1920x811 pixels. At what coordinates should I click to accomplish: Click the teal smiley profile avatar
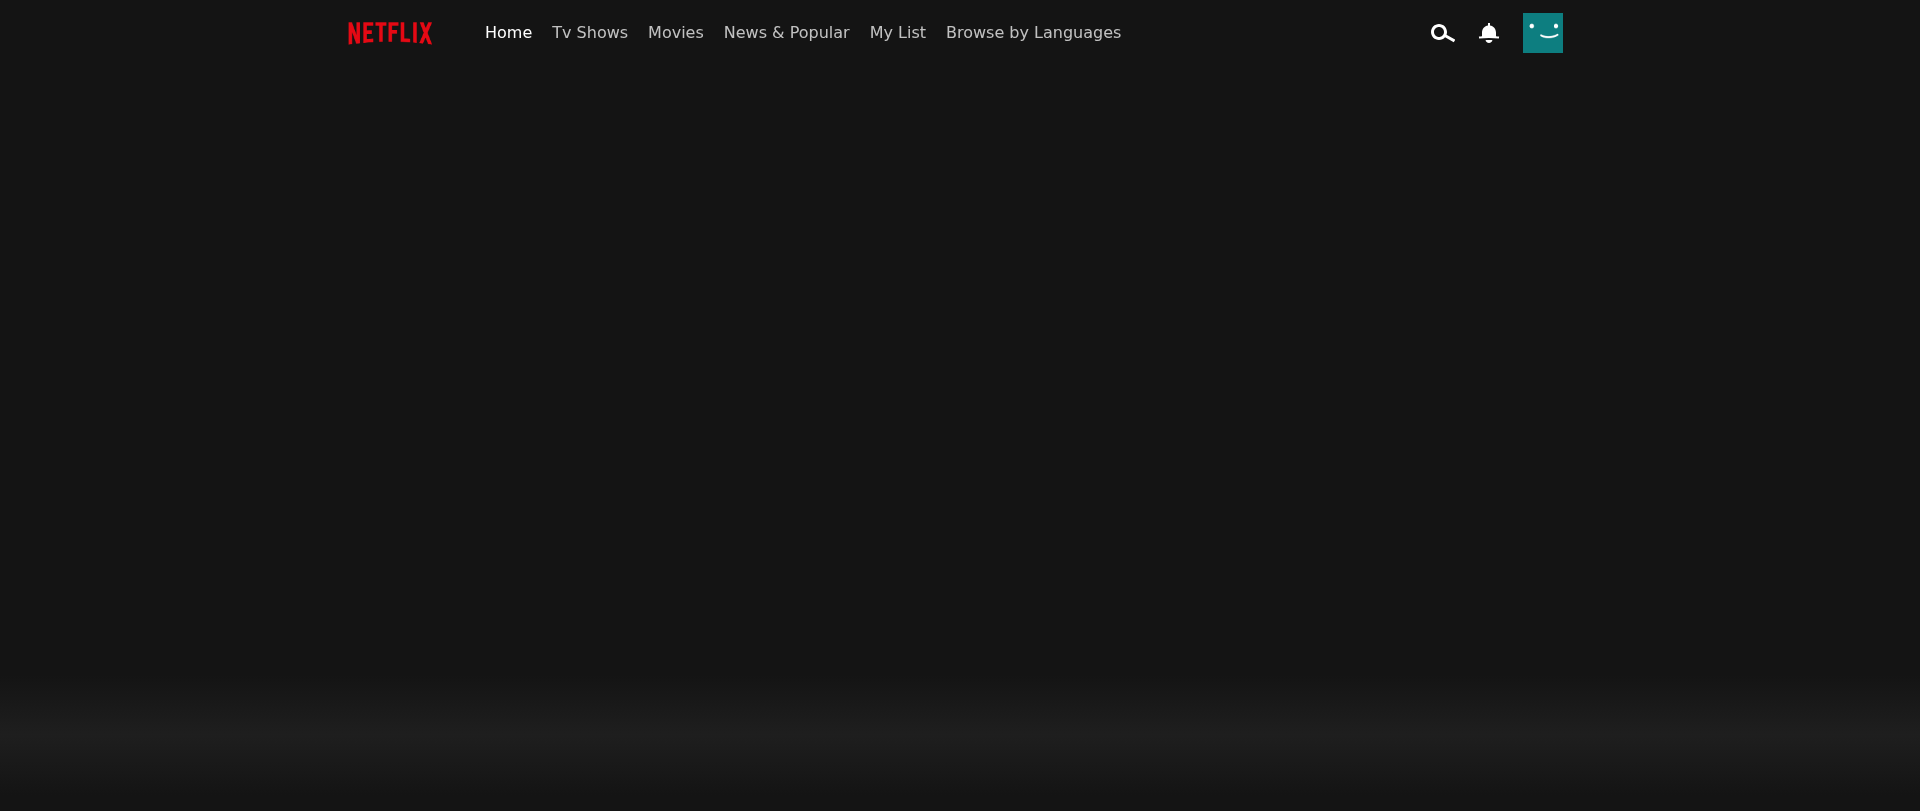click(x=1542, y=33)
